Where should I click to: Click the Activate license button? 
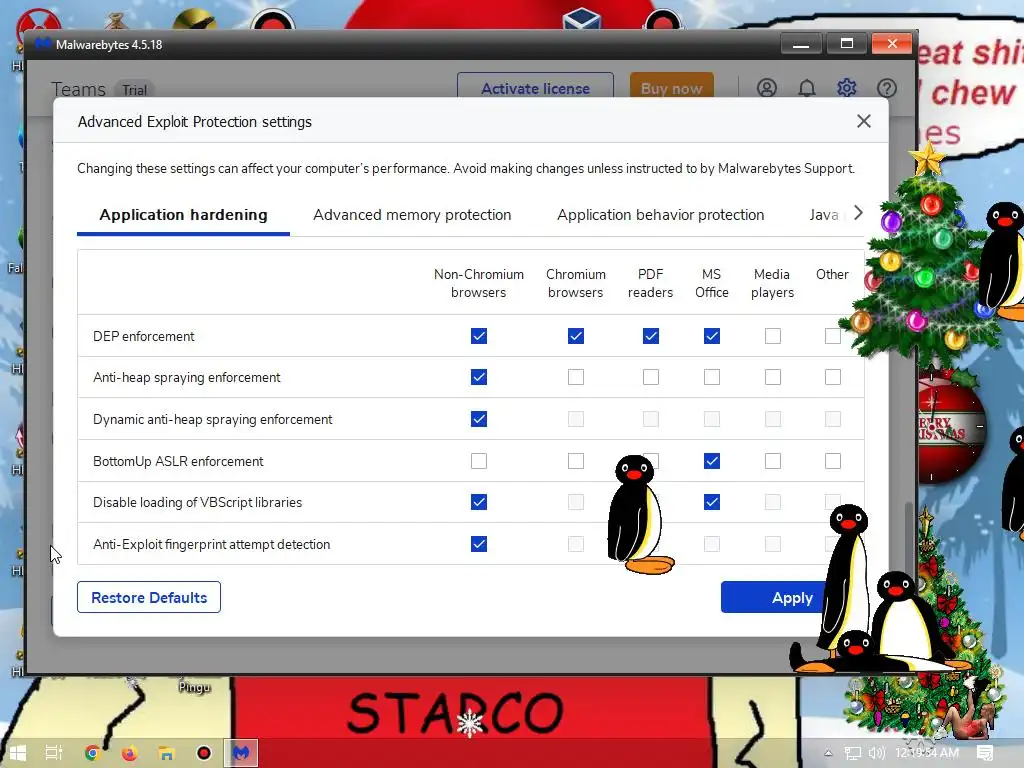coord(535,88)
